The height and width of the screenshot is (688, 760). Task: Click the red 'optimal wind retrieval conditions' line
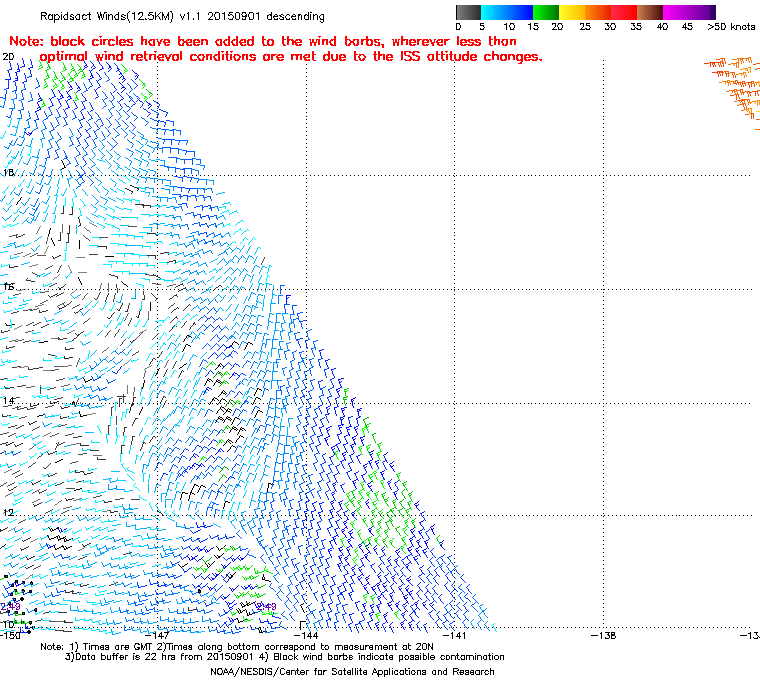click(x=291, y=57)
